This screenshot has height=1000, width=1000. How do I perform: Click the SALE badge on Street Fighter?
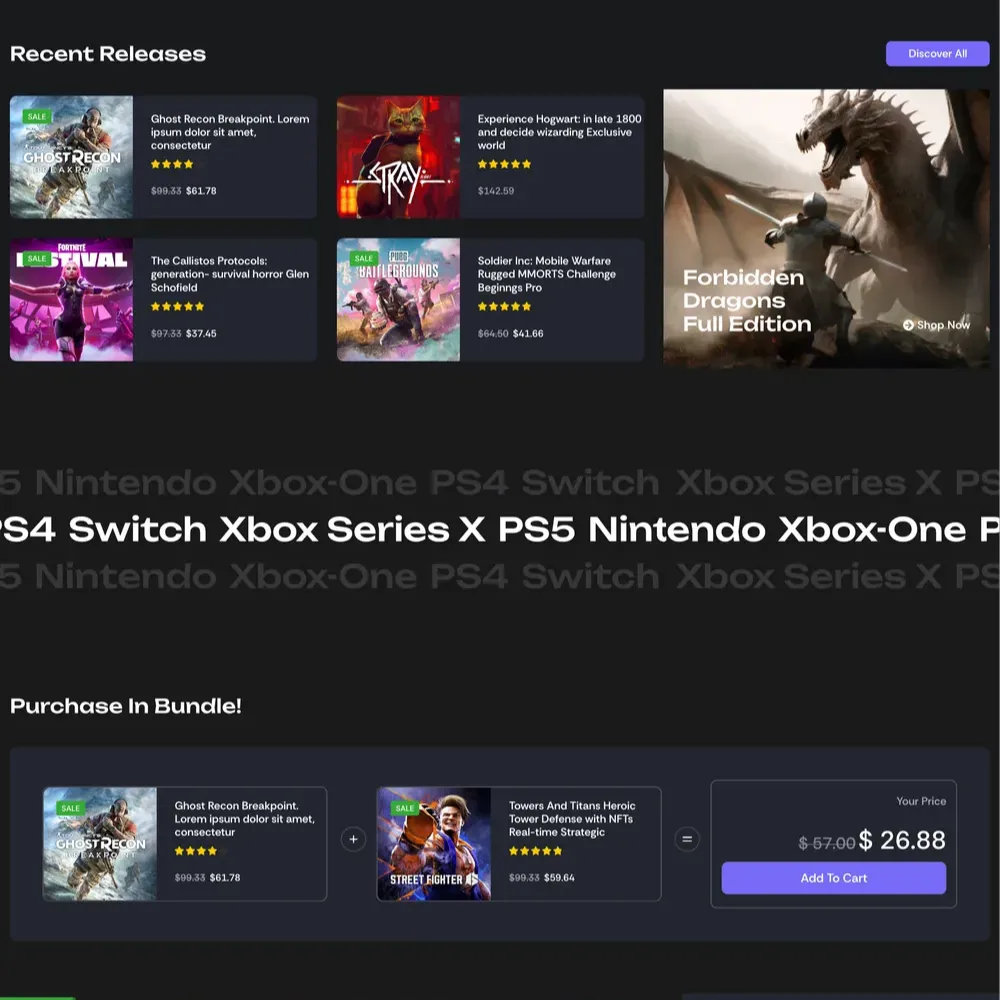[x=404, y=808]
